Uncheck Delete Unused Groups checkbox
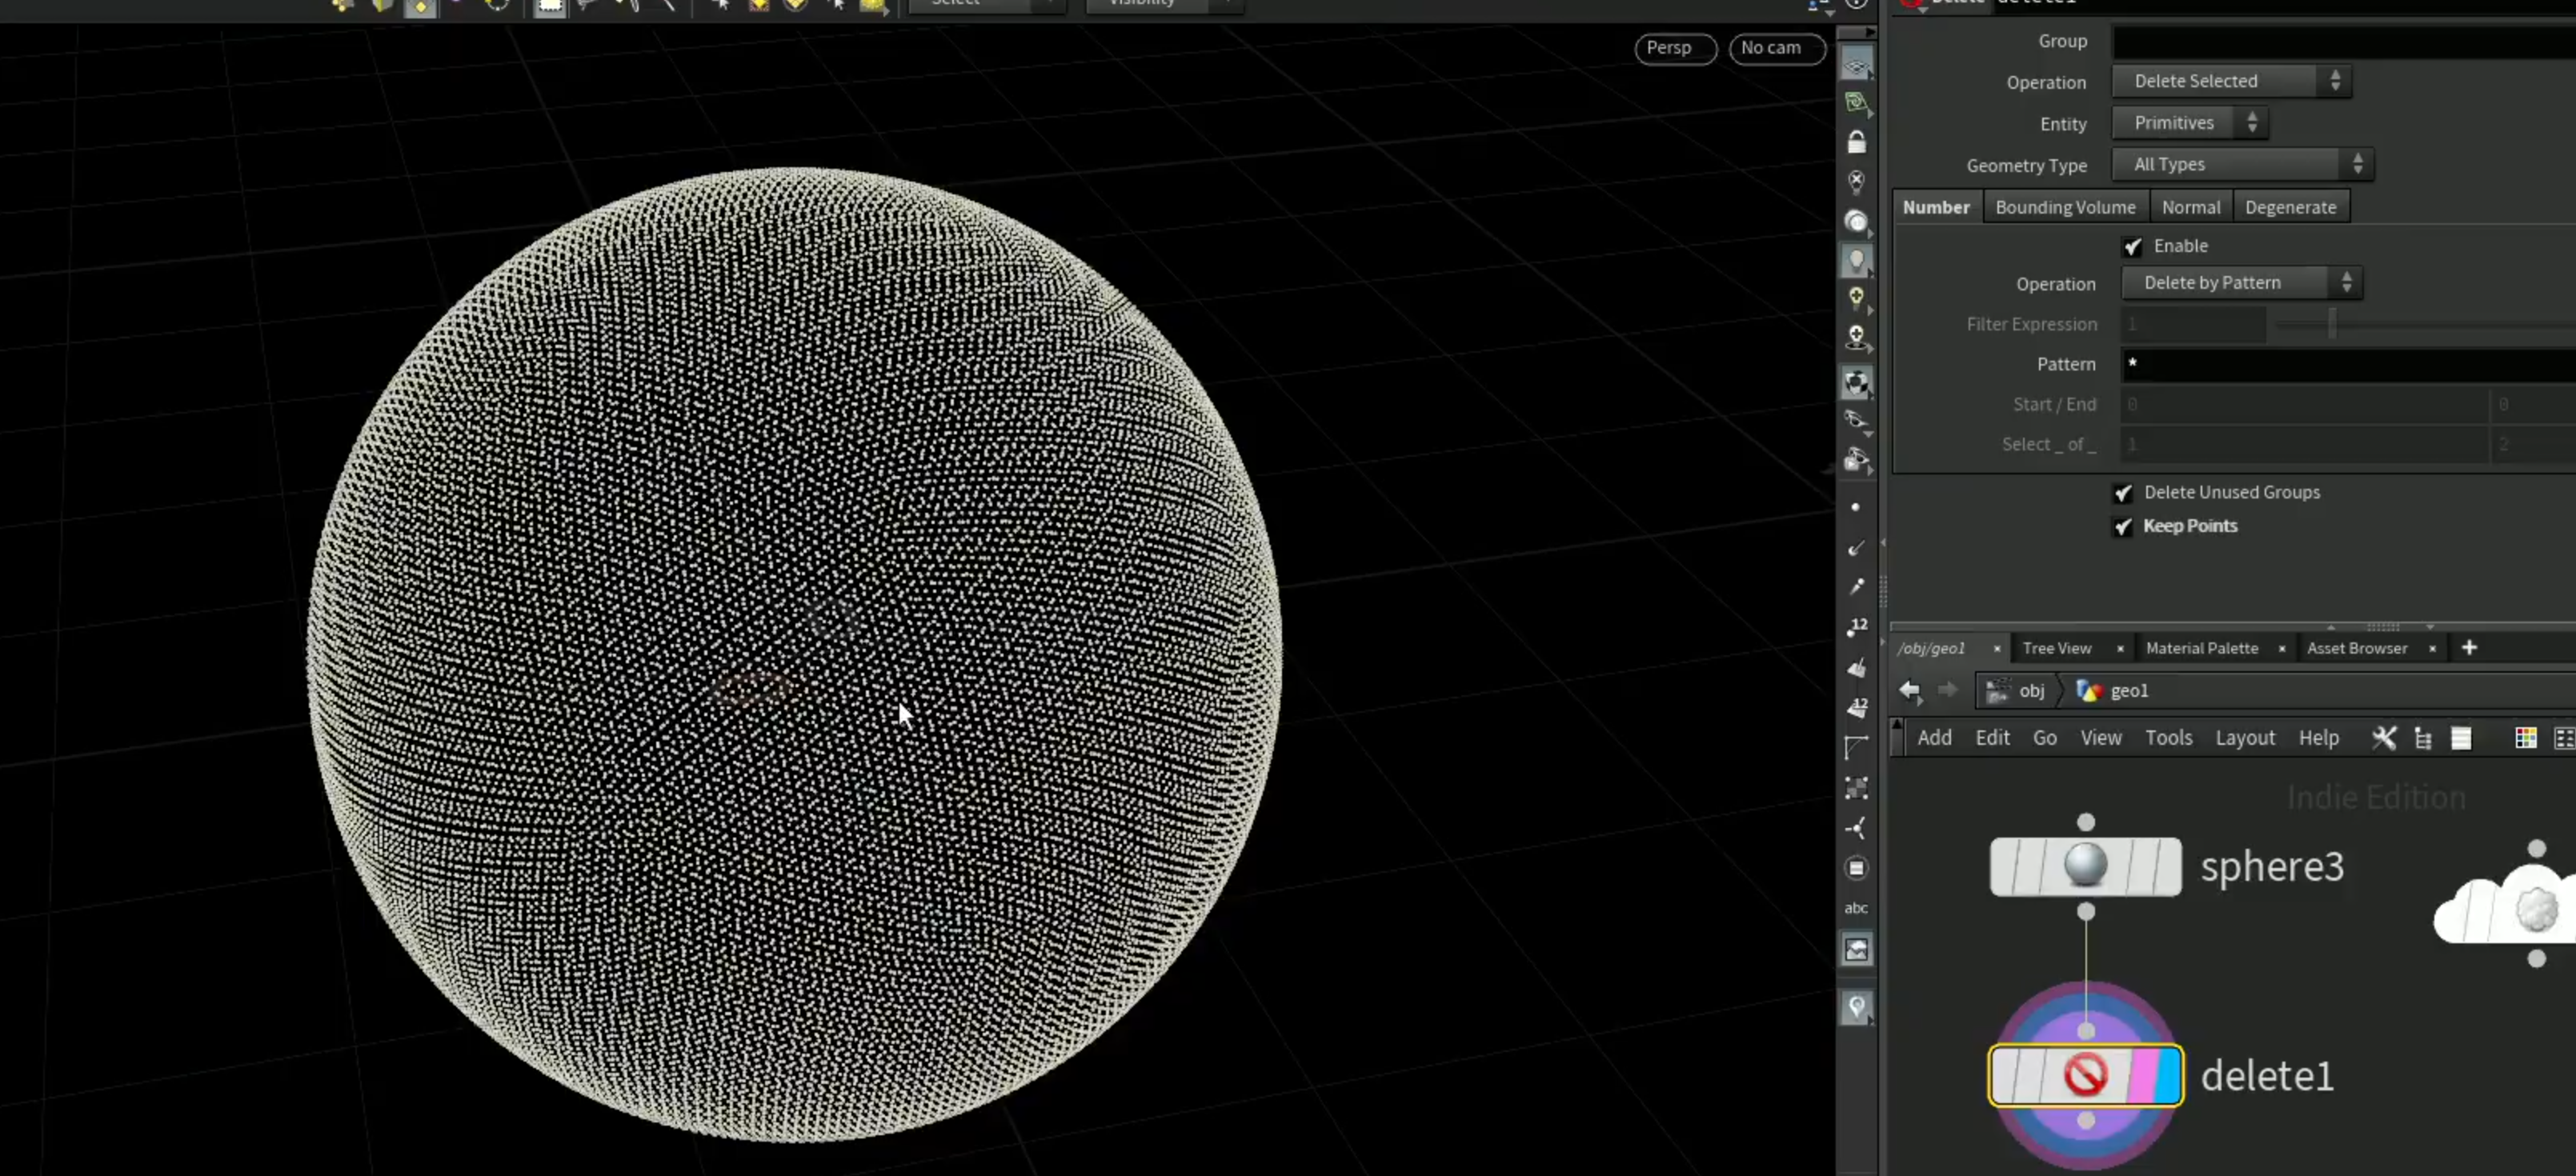2576x1176 pixels. (2123, 492)
